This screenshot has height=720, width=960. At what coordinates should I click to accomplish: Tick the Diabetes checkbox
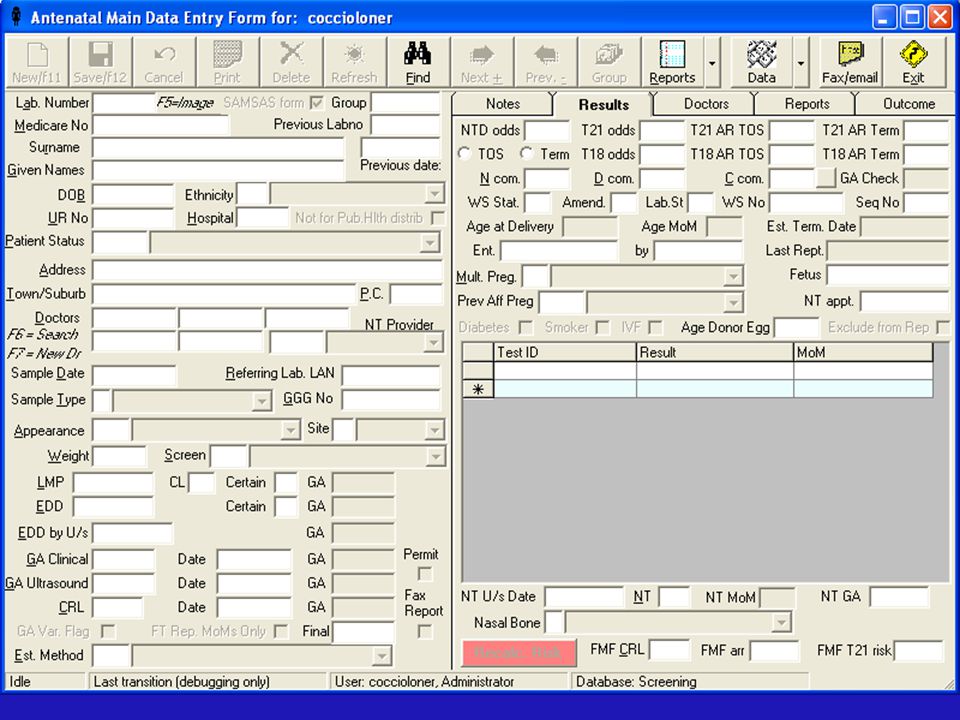[x=525, y=328]
